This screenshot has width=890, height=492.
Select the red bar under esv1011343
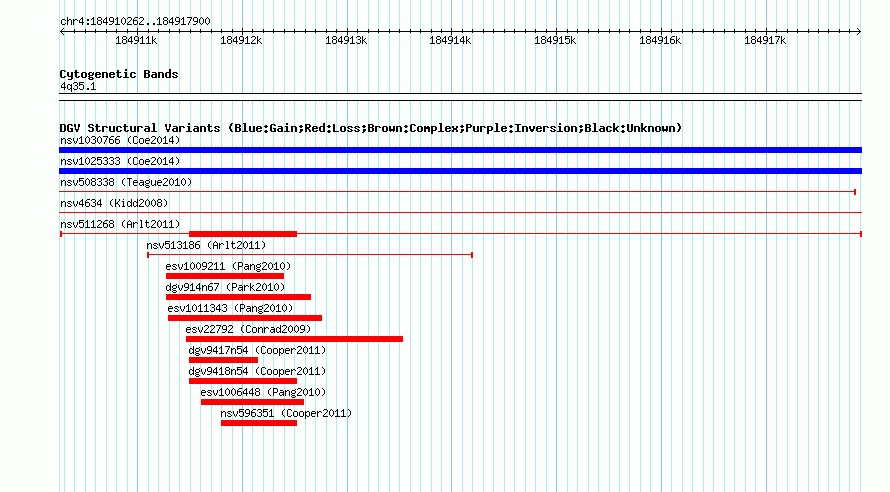click(x=245, y=318)
